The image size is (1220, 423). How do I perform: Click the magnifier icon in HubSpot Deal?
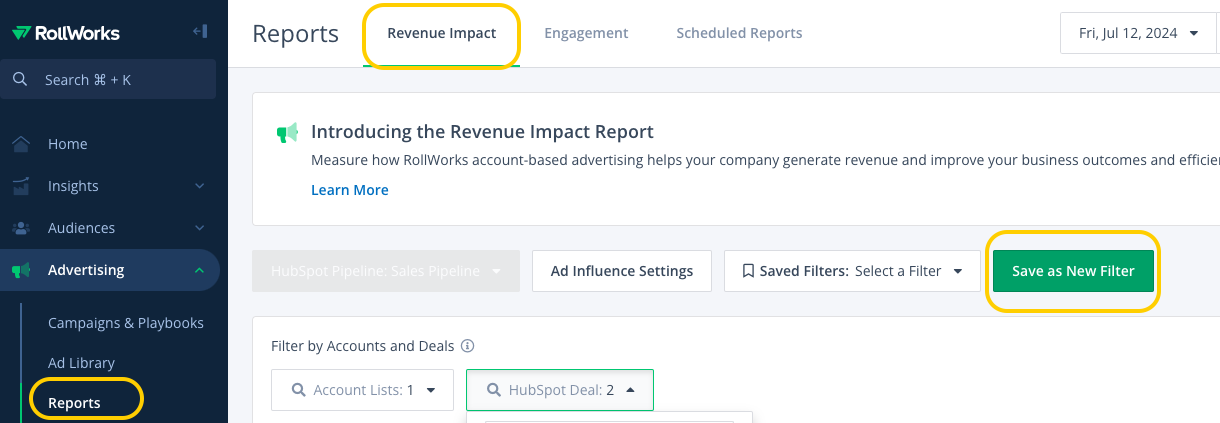coord(493,390)
